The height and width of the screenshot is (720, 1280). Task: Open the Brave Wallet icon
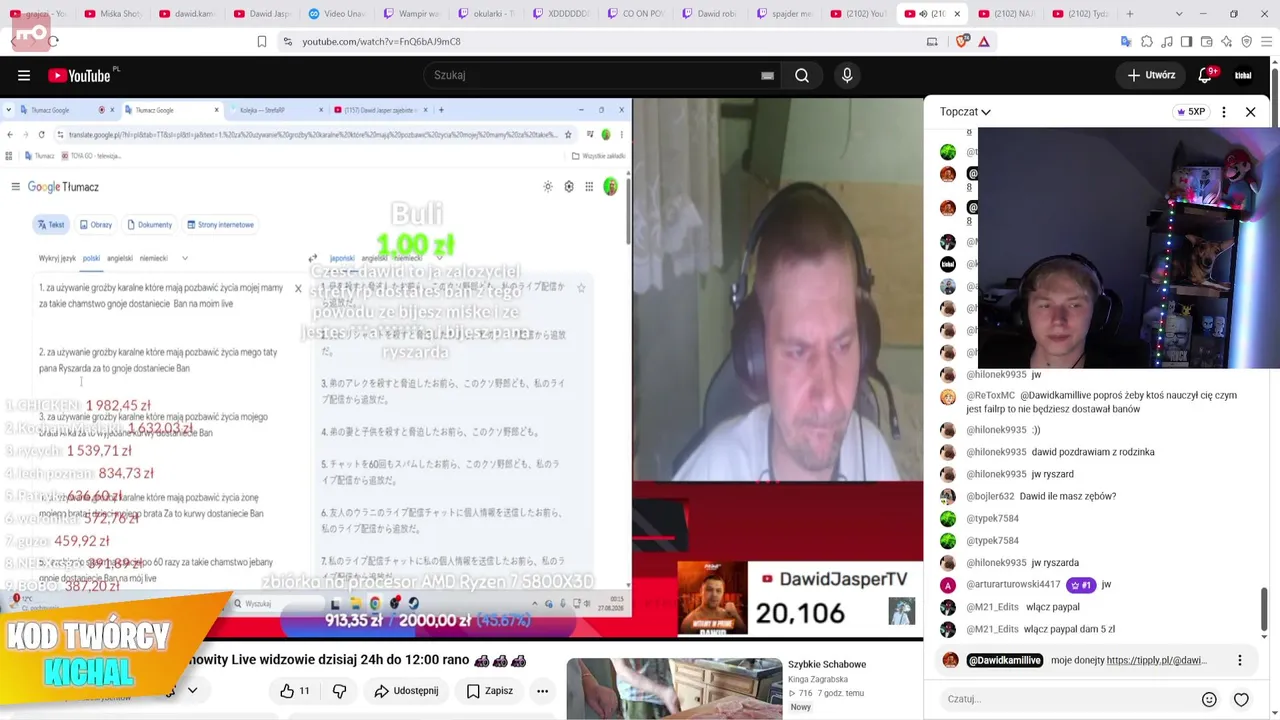(x=1206, y=41)
